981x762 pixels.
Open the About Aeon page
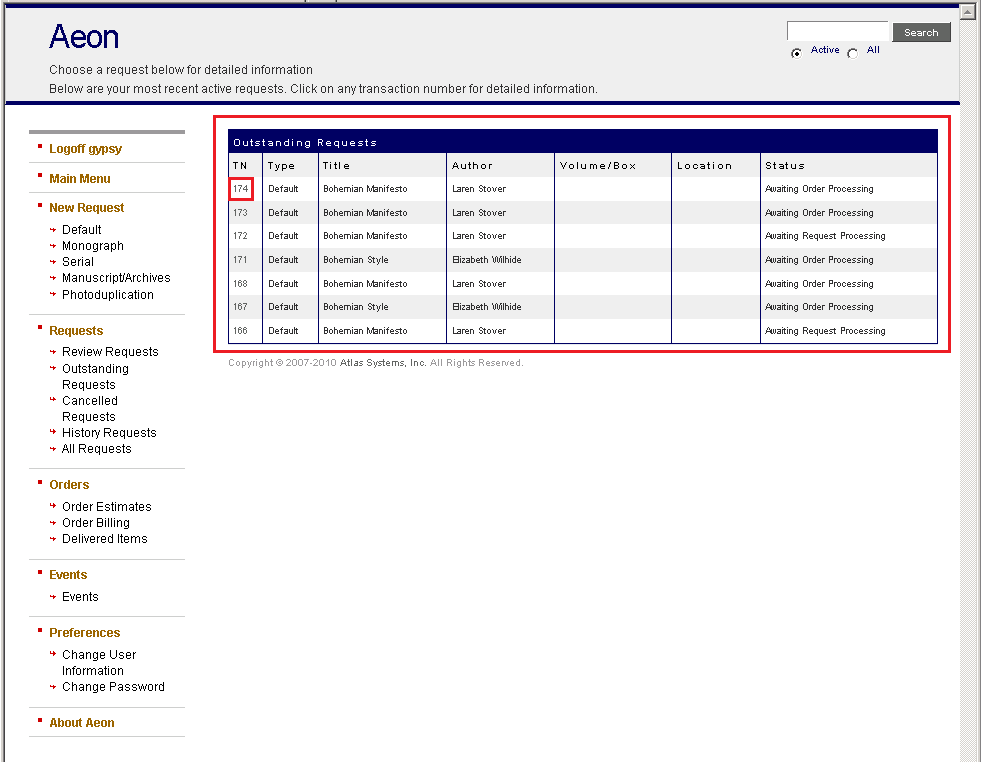(x=81, y=722)
